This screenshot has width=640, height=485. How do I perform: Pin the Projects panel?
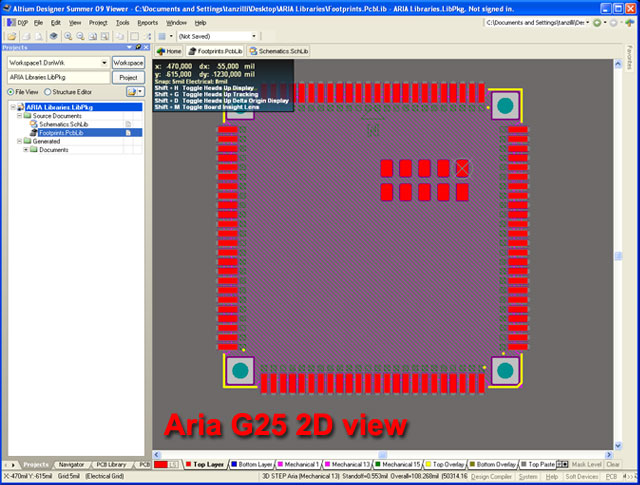coord(138,47)
